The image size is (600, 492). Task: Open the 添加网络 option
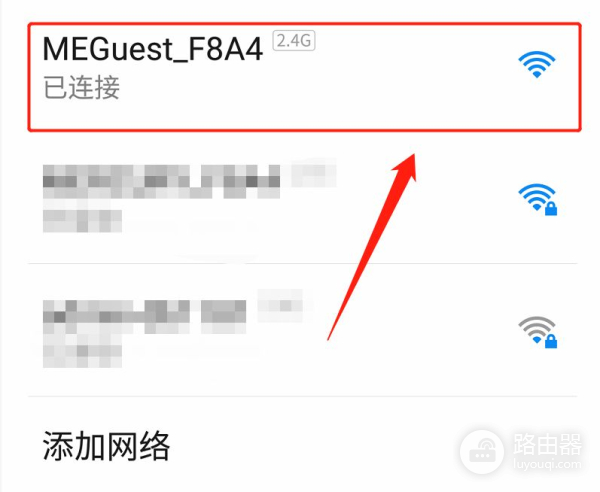coord(106,446)
